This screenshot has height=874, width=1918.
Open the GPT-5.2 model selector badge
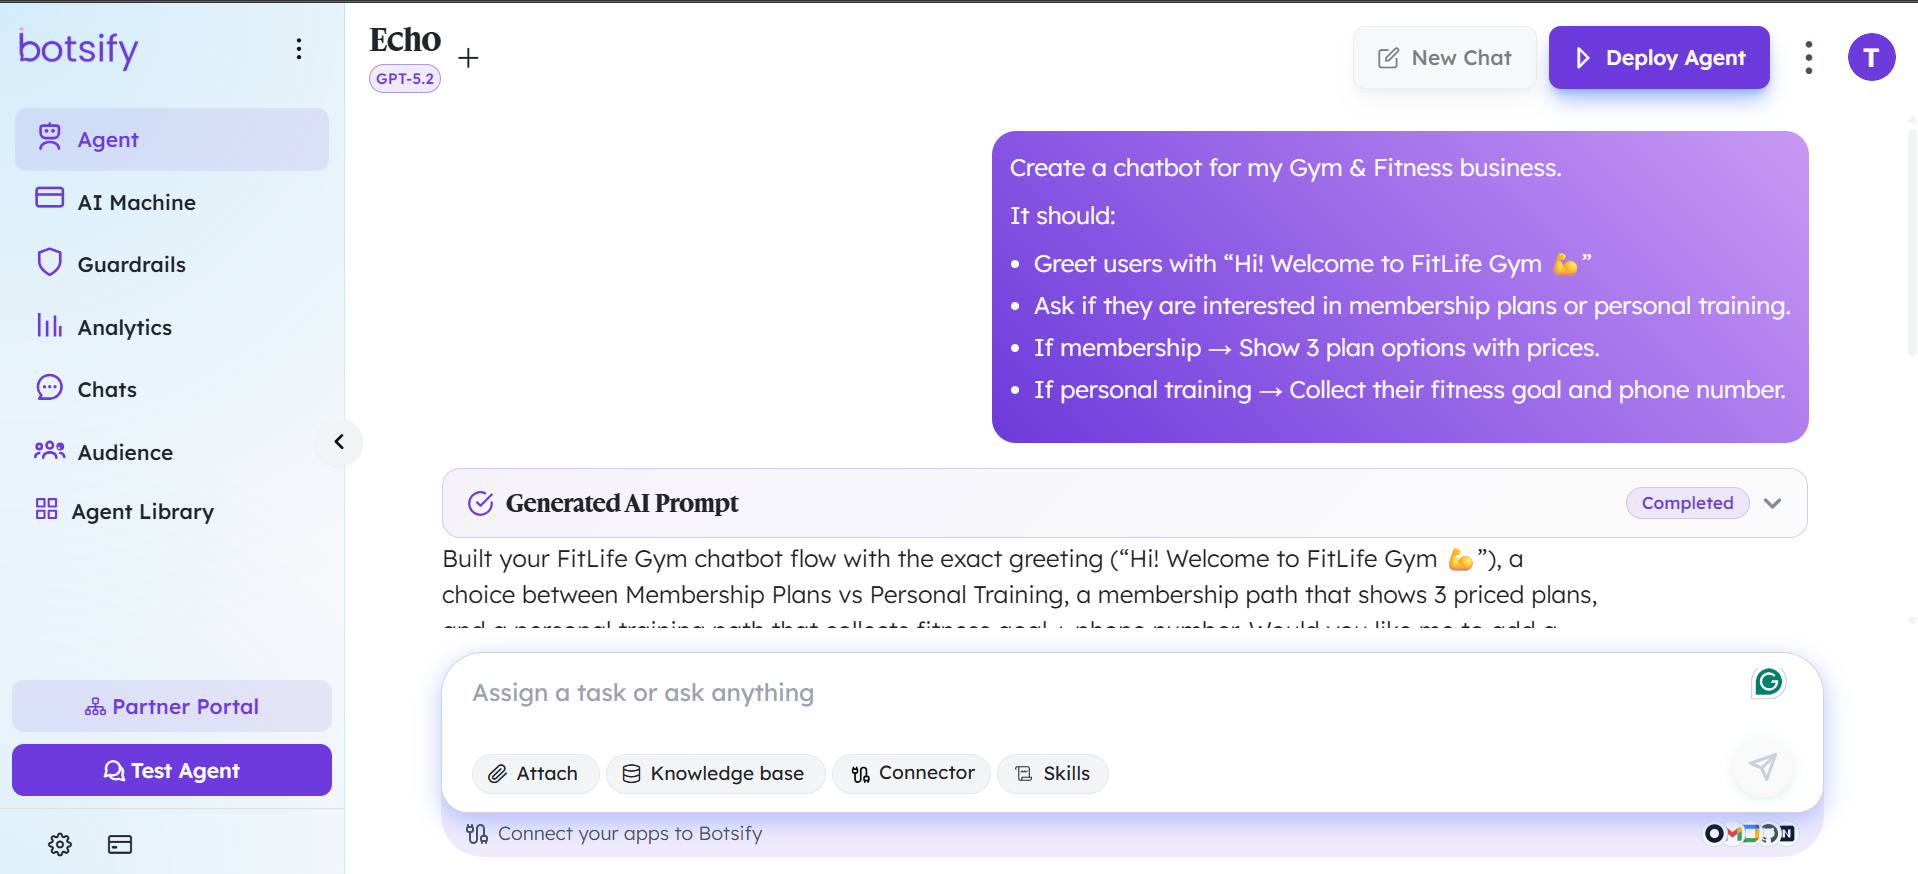(x=405, y=78)
